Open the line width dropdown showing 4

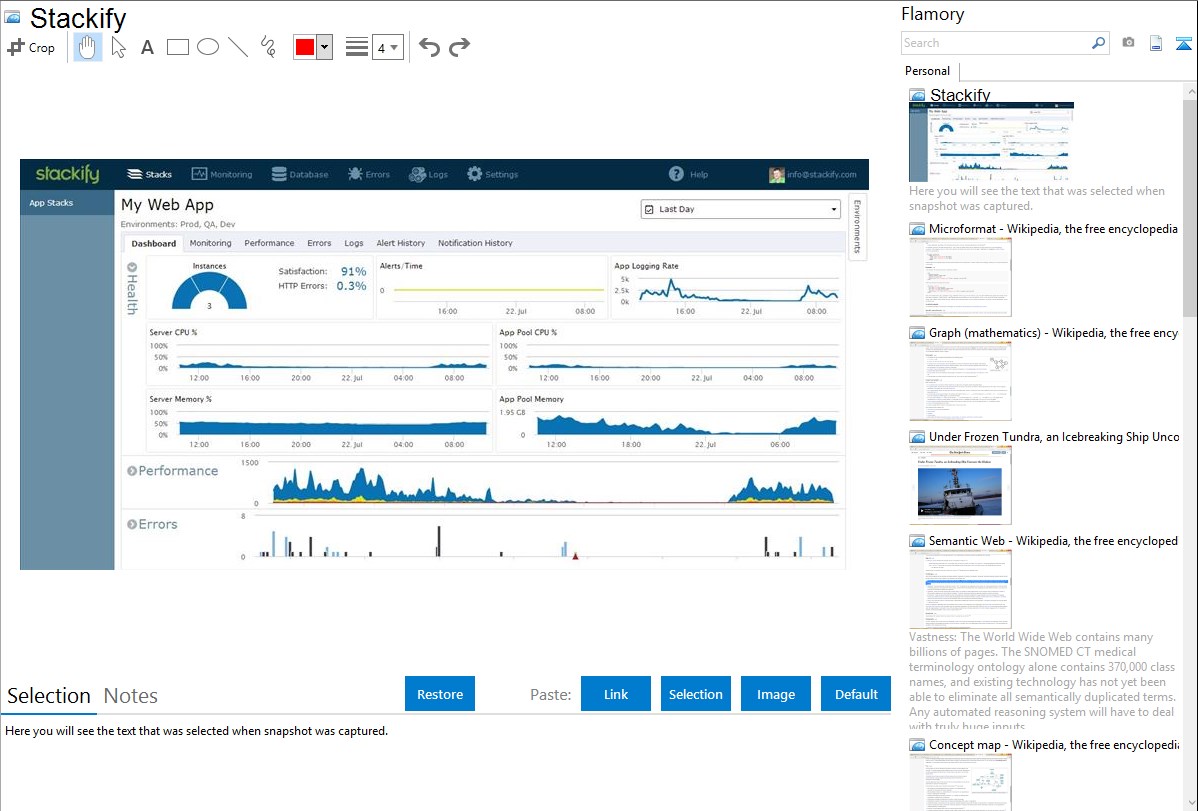click(387, 47)
